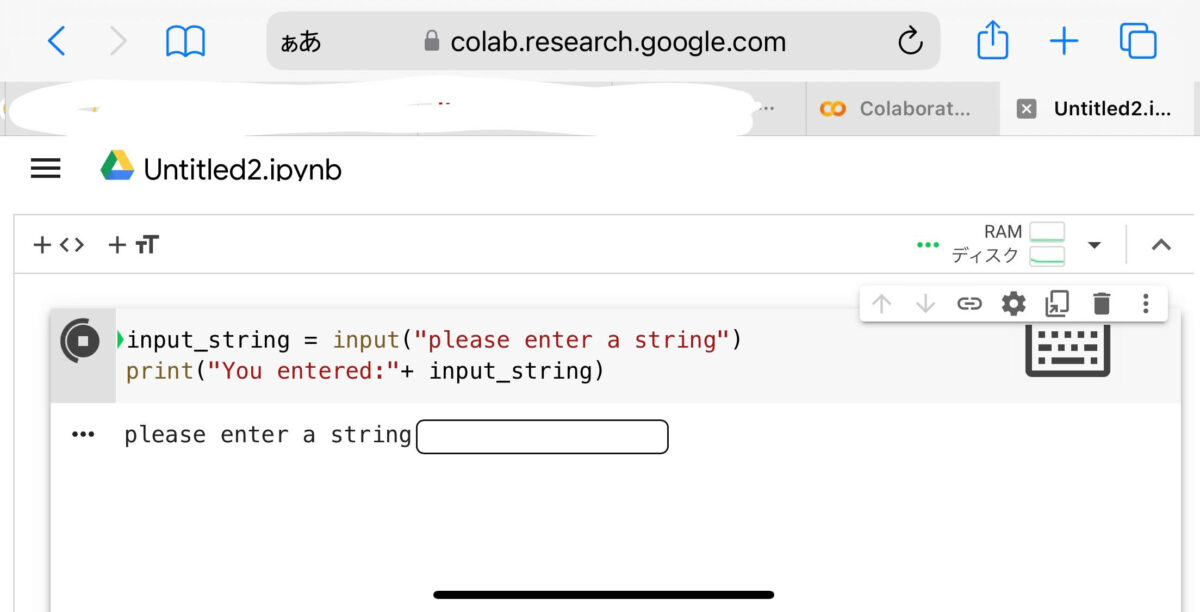This screenshot has height=612, width=1200.
Task: Switch to the Untitled2.ipynb browser tab
Action: (x=1110, y=108)
